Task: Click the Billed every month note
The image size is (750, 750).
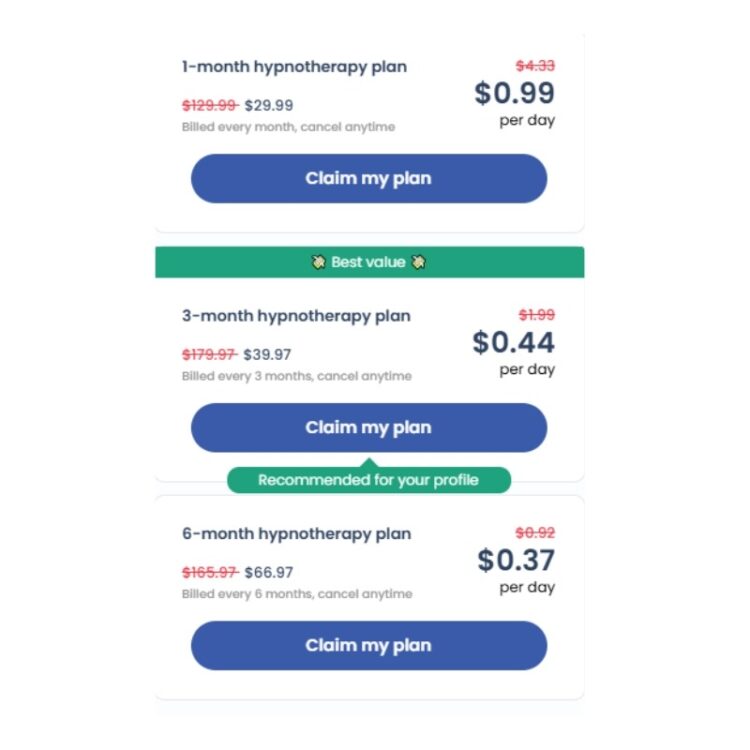Action: pyautogui.click(x=288, y=127)
